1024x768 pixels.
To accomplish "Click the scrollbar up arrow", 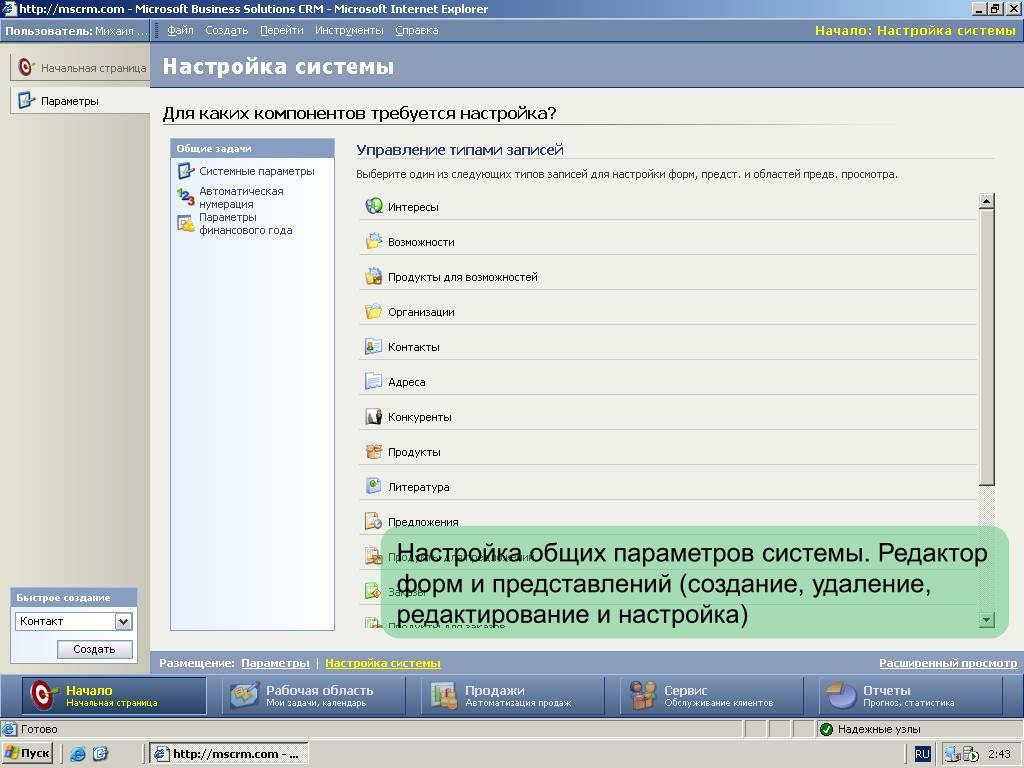I will [x=986, y=201].
